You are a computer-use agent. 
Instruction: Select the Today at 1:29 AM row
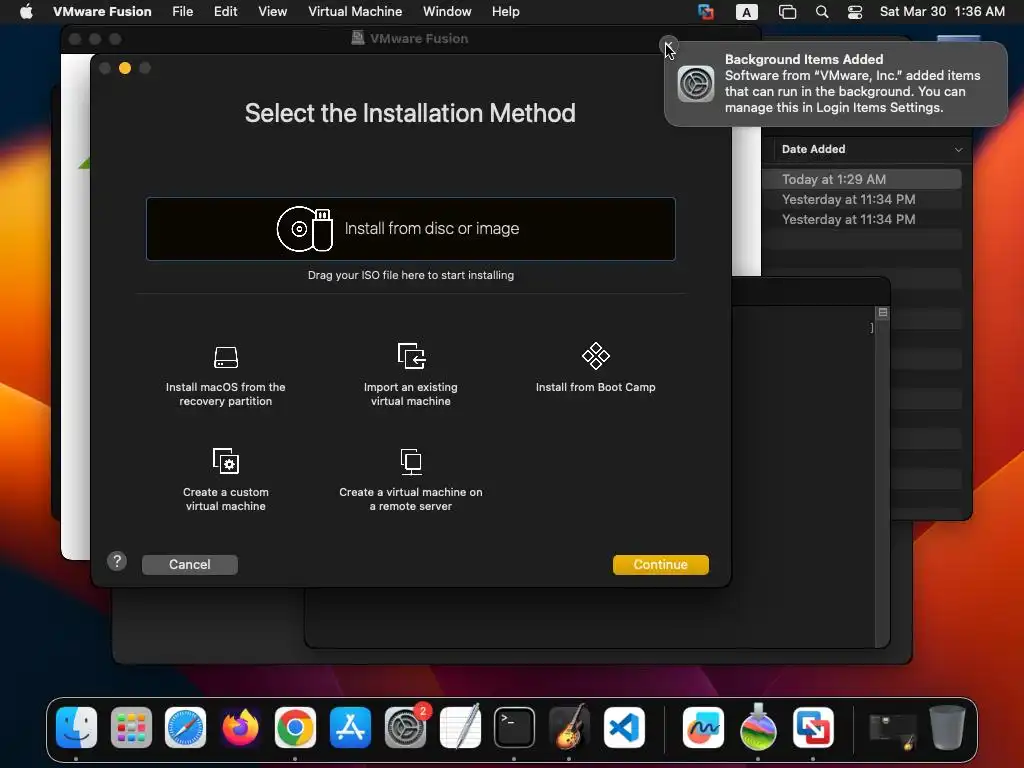coord(862,179)
